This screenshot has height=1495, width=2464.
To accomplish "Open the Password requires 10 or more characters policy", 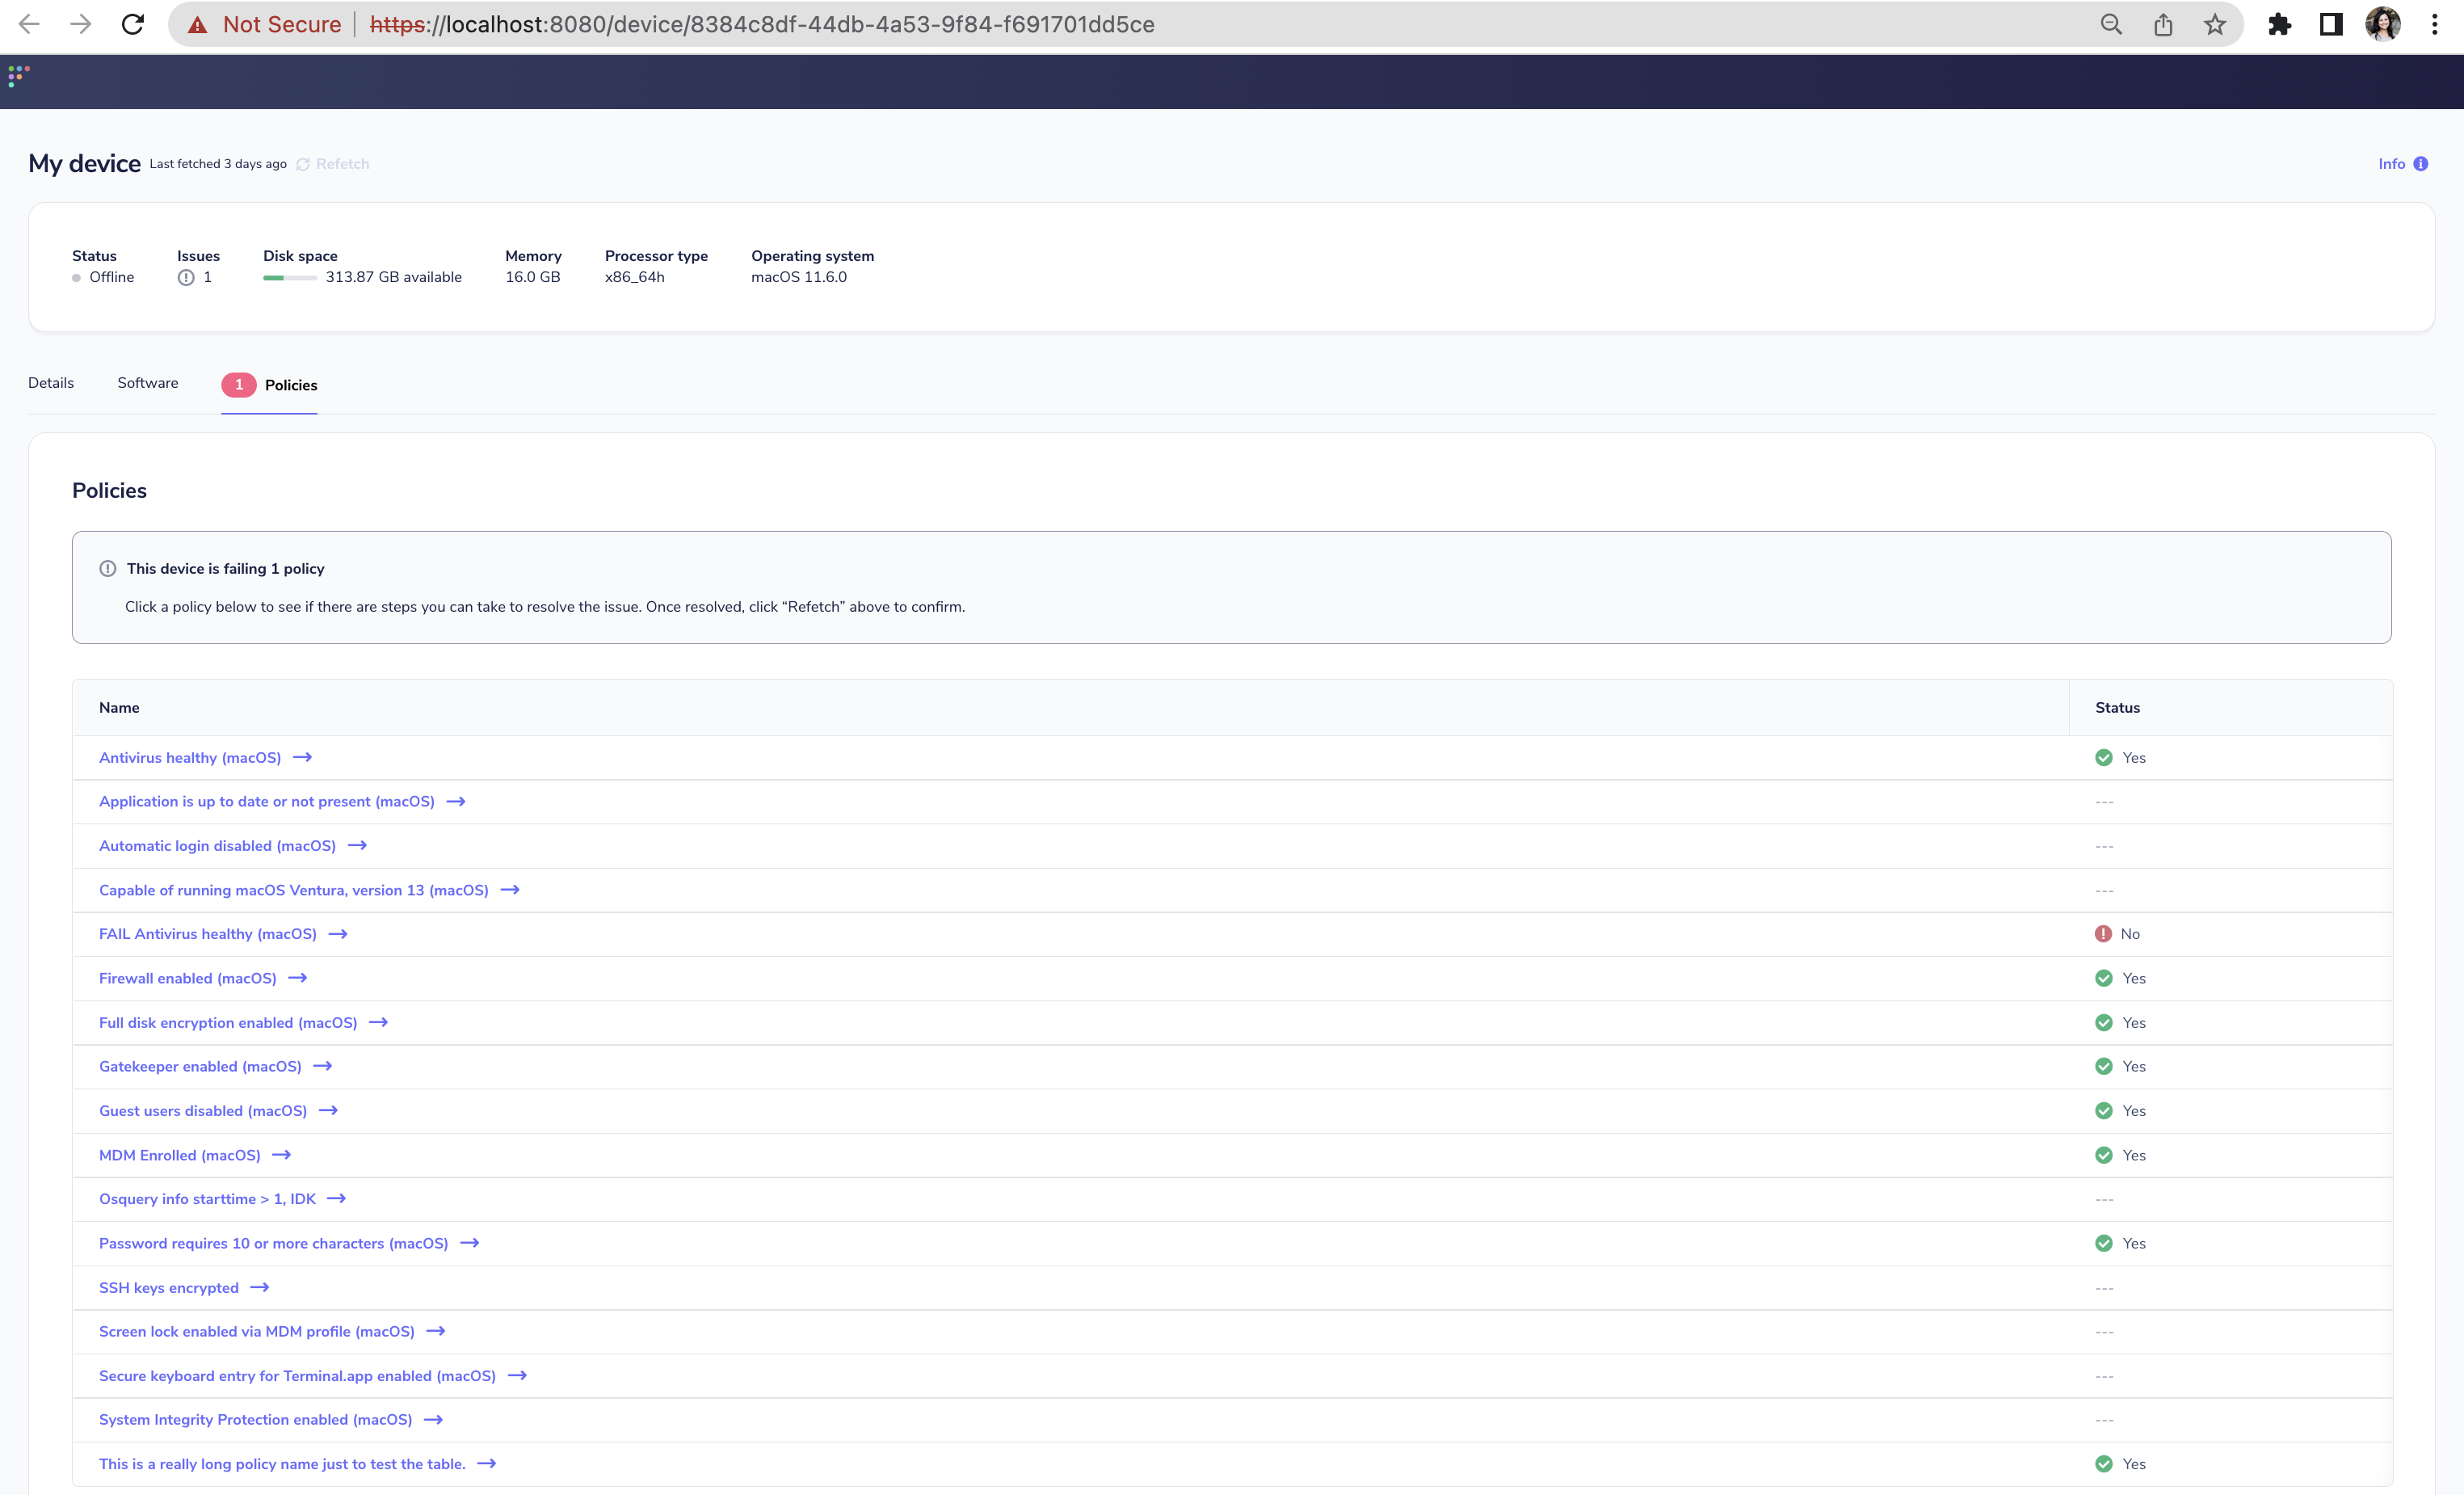I will tap(273, 1243).
